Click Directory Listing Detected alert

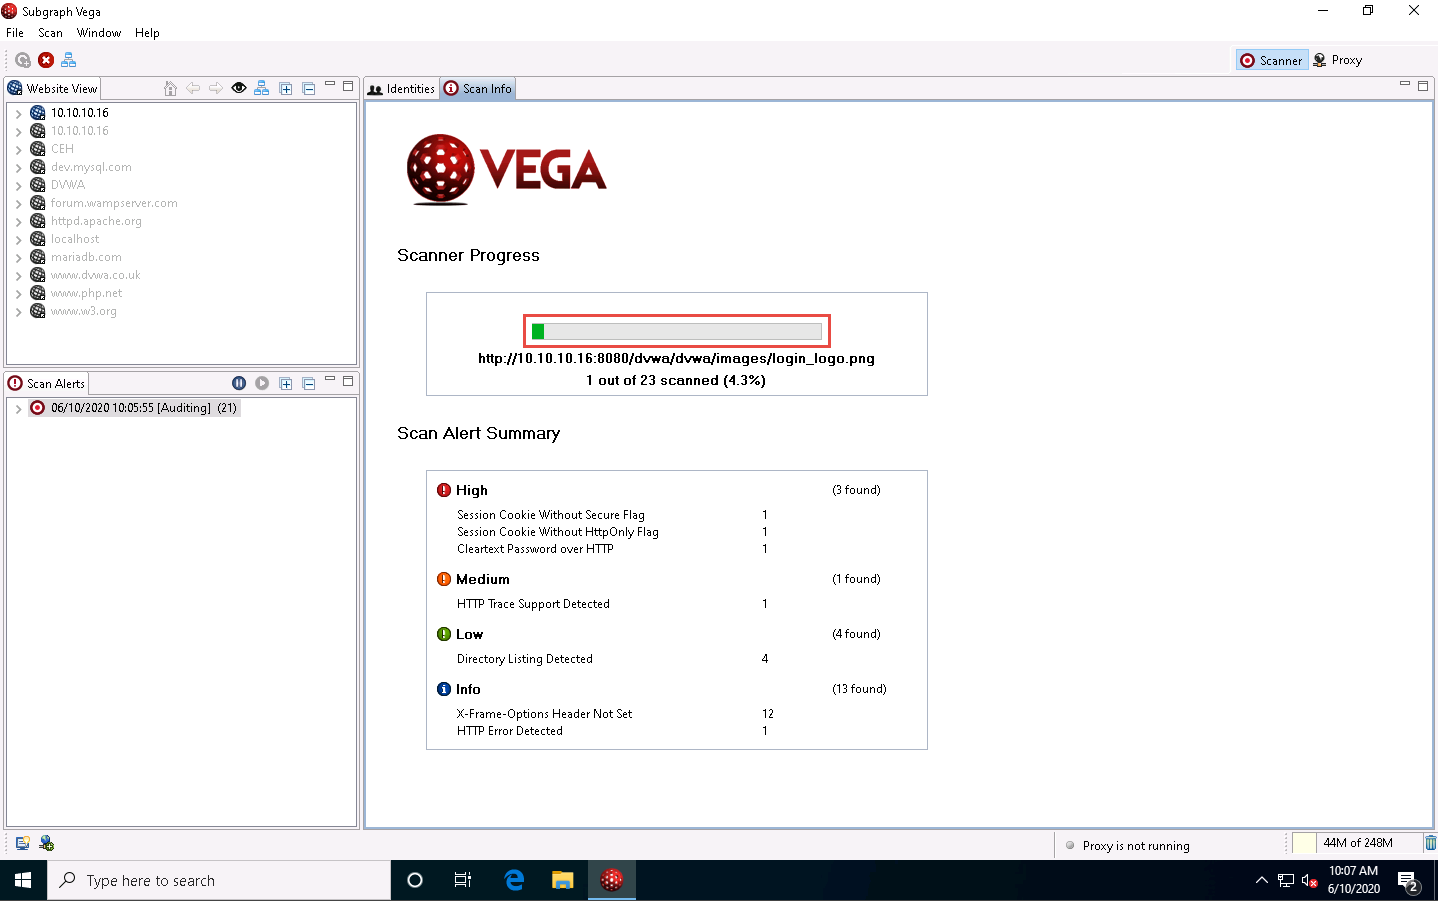[x=525, y=659]
